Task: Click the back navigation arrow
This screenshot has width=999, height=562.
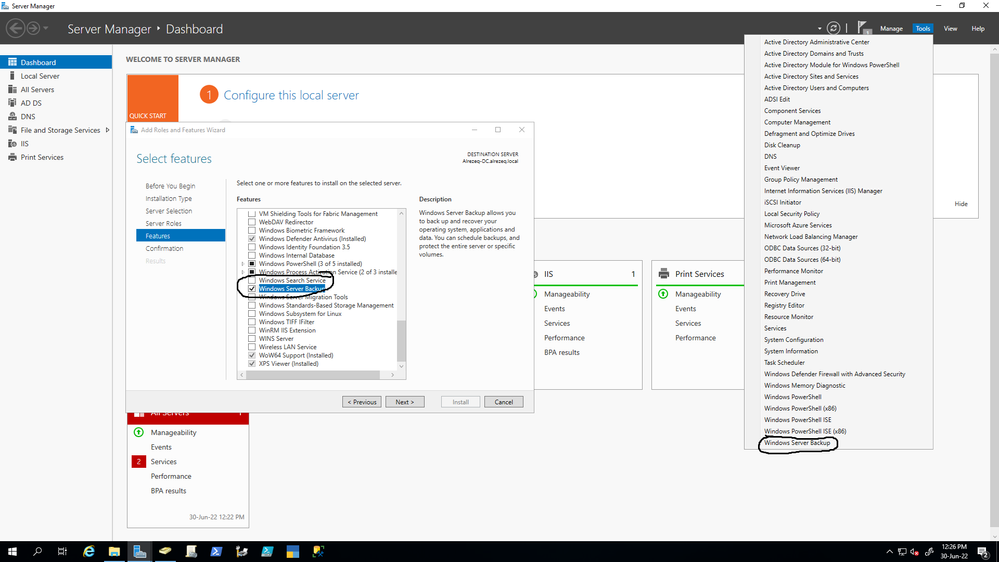Action: tap(15, 28)
